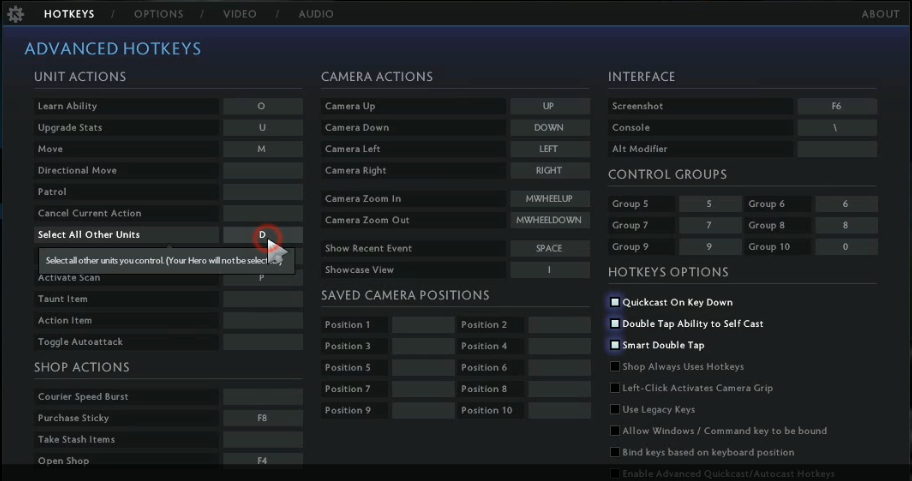Change the Activate Scan hotkey field
This screenshot has width=912, height=481.
(262, 278)
